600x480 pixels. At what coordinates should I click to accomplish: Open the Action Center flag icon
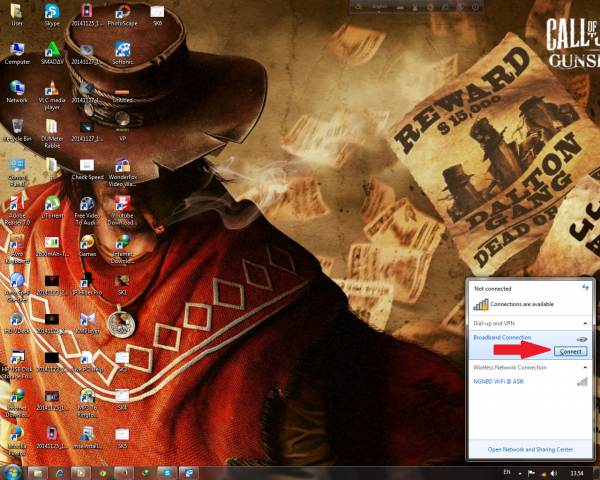[x=531, y=473]
